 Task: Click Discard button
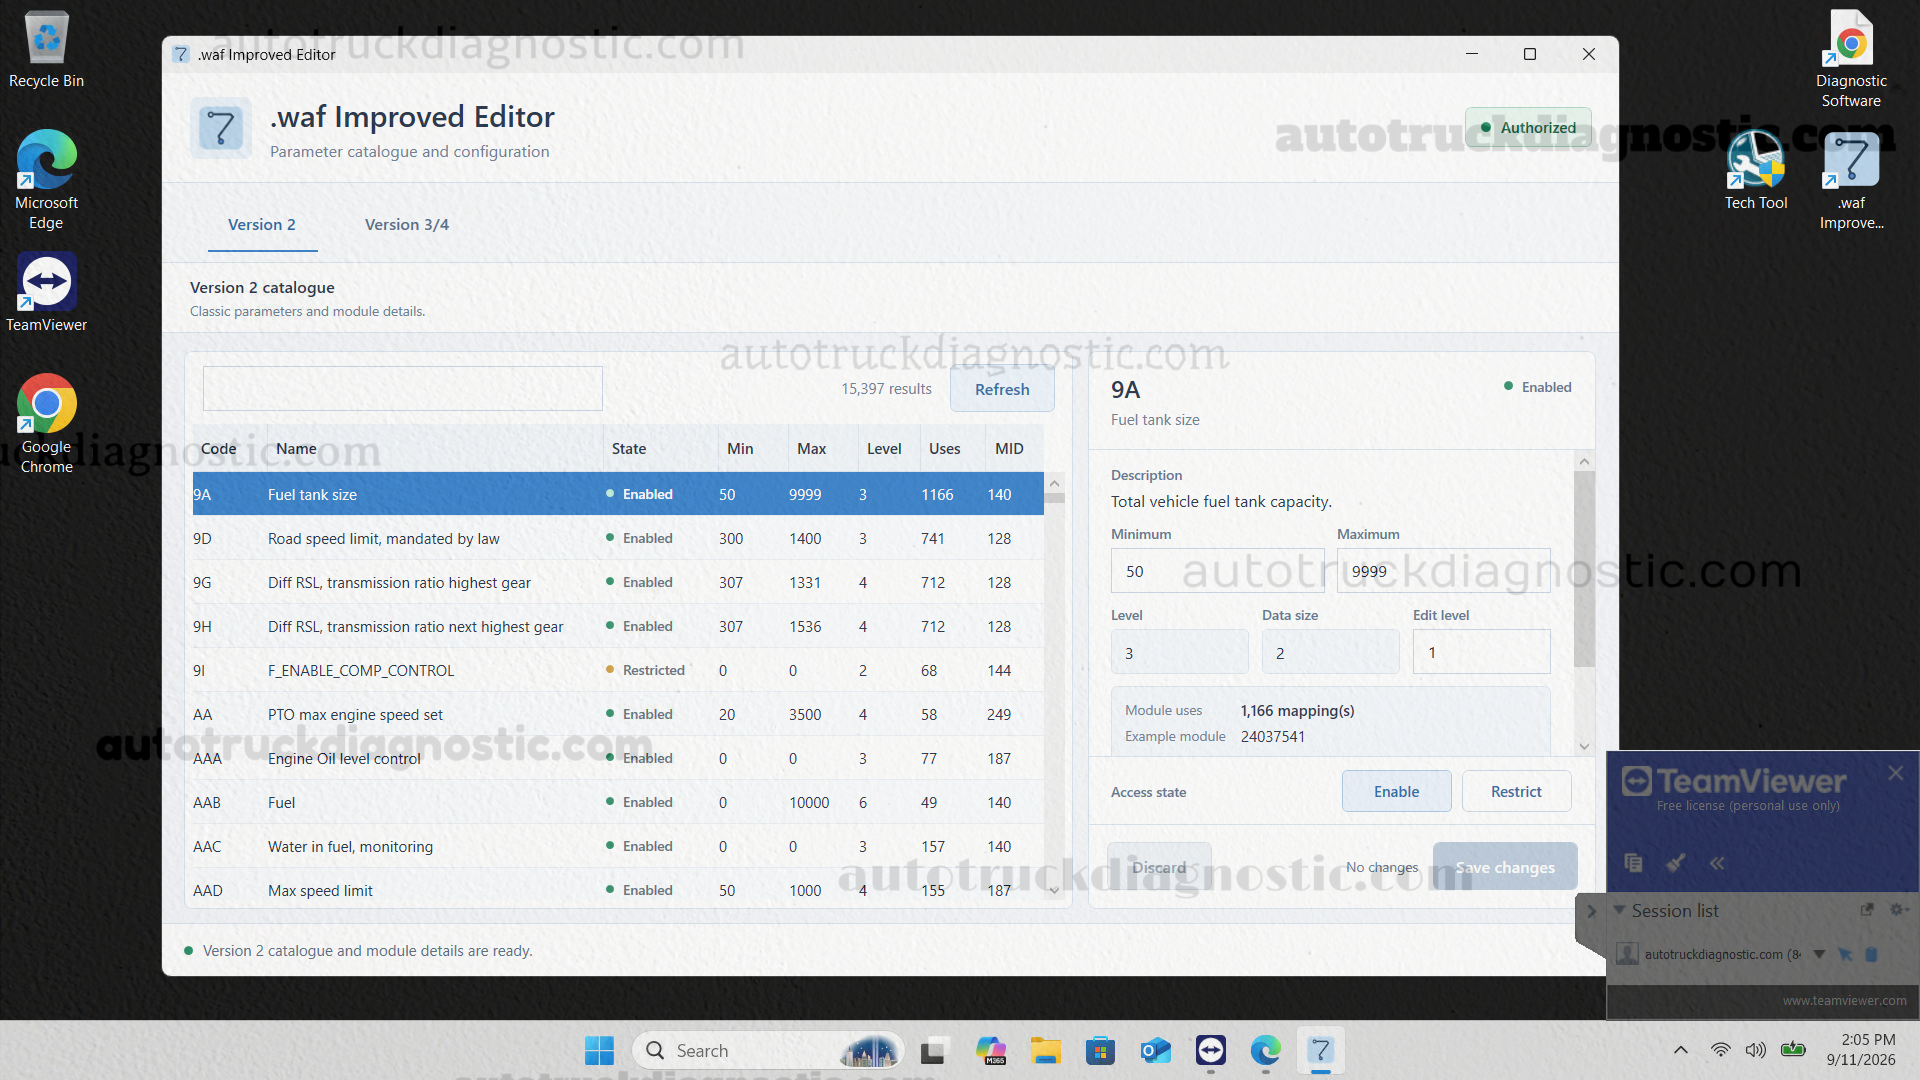click(x=1159, y=867)
